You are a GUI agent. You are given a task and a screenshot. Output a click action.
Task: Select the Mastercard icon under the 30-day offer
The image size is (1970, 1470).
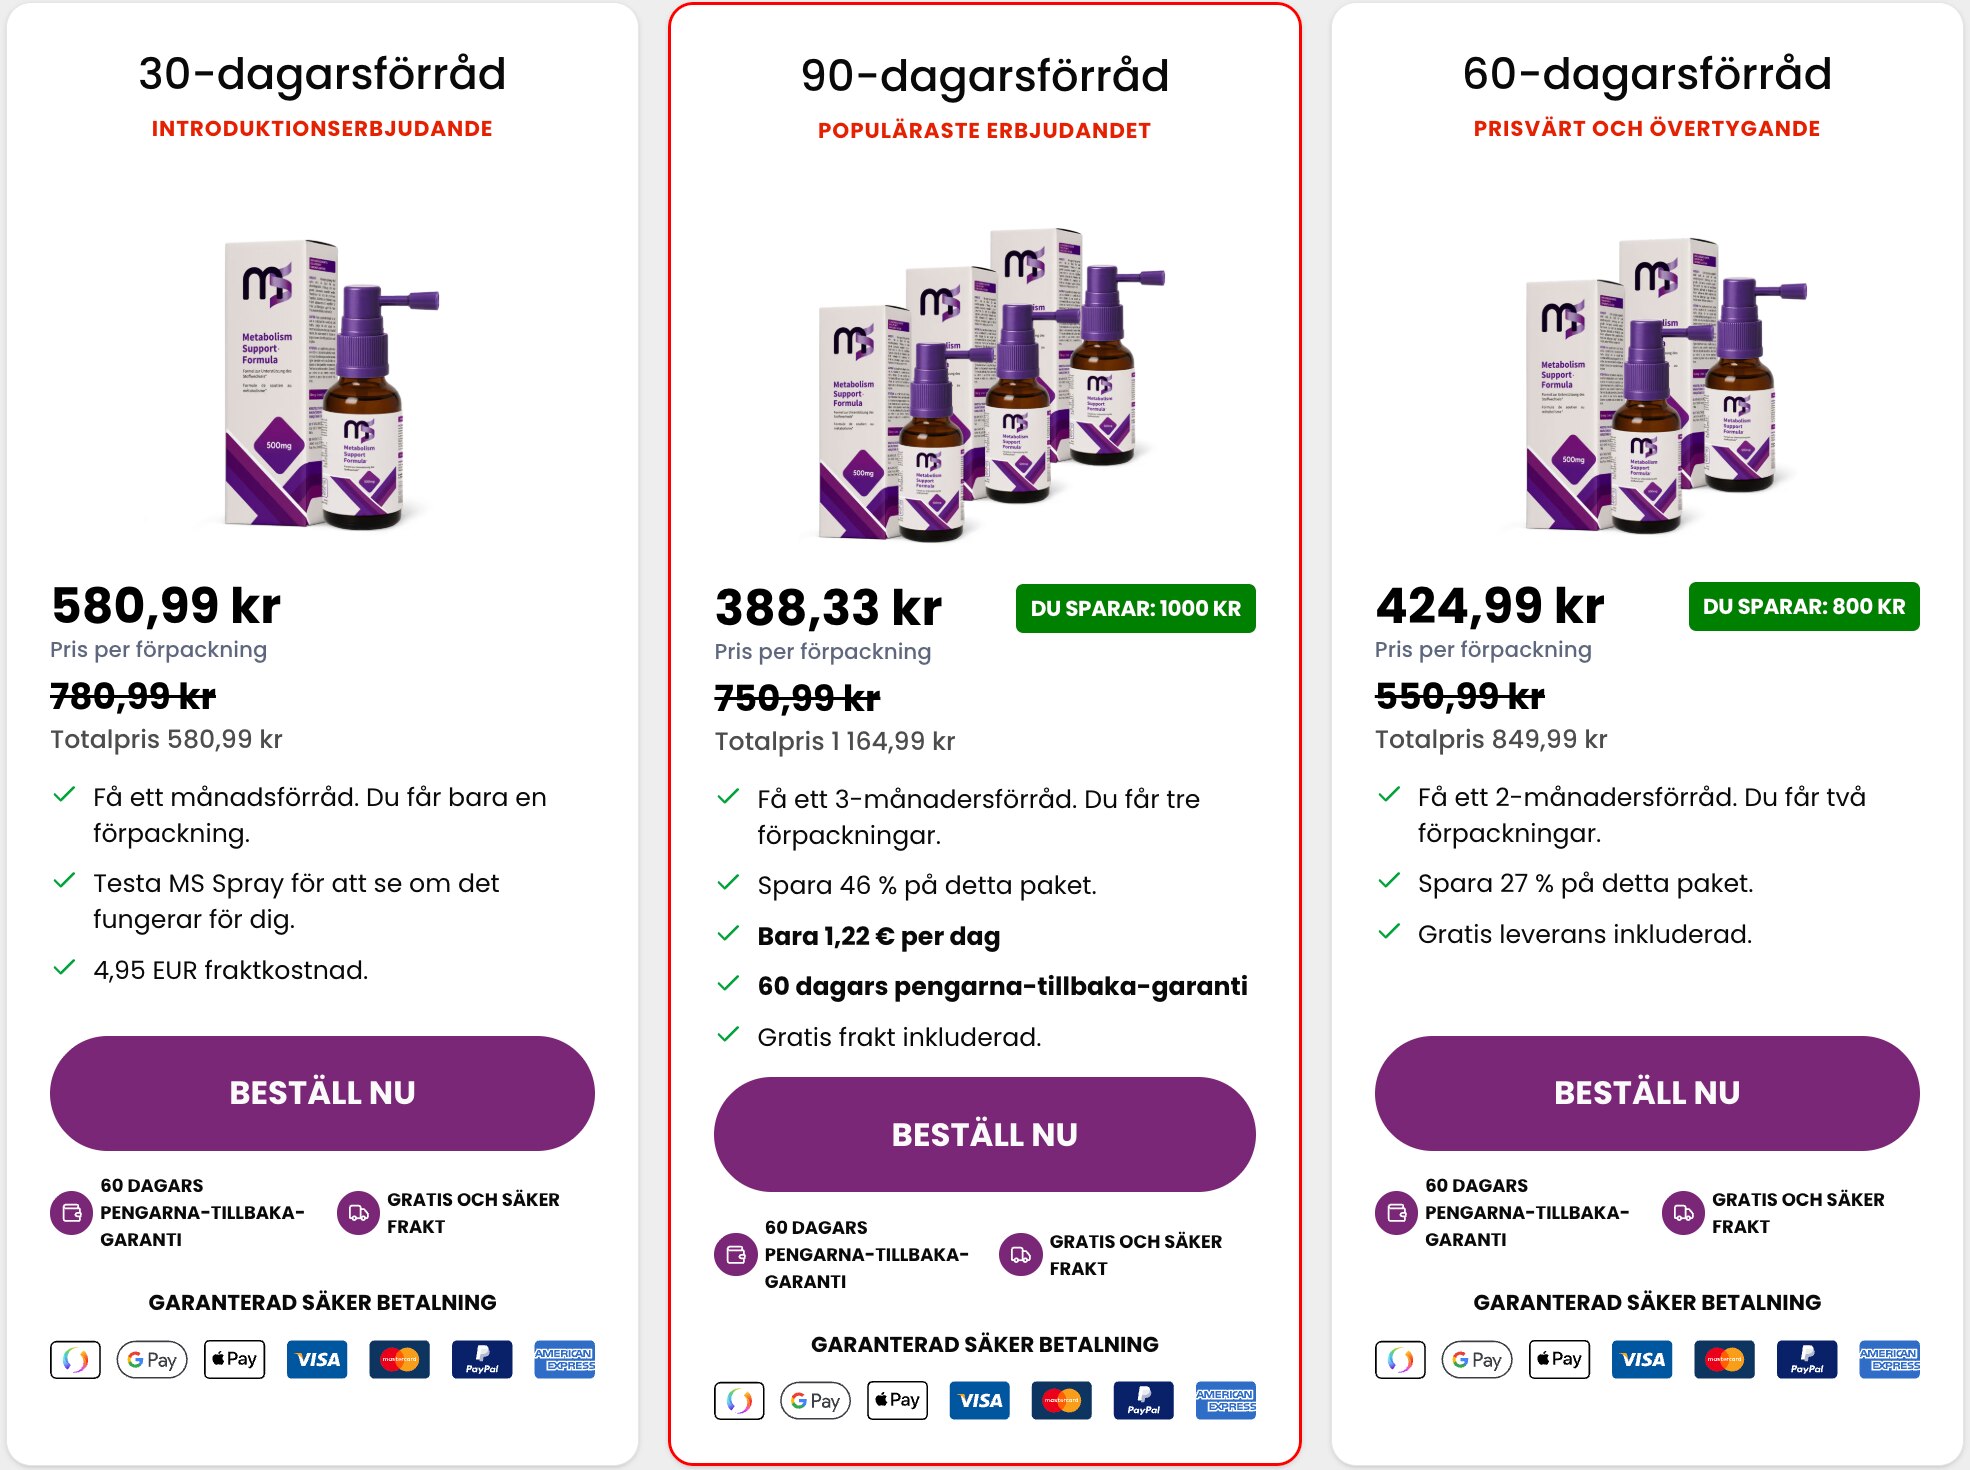coord(400,1359)
